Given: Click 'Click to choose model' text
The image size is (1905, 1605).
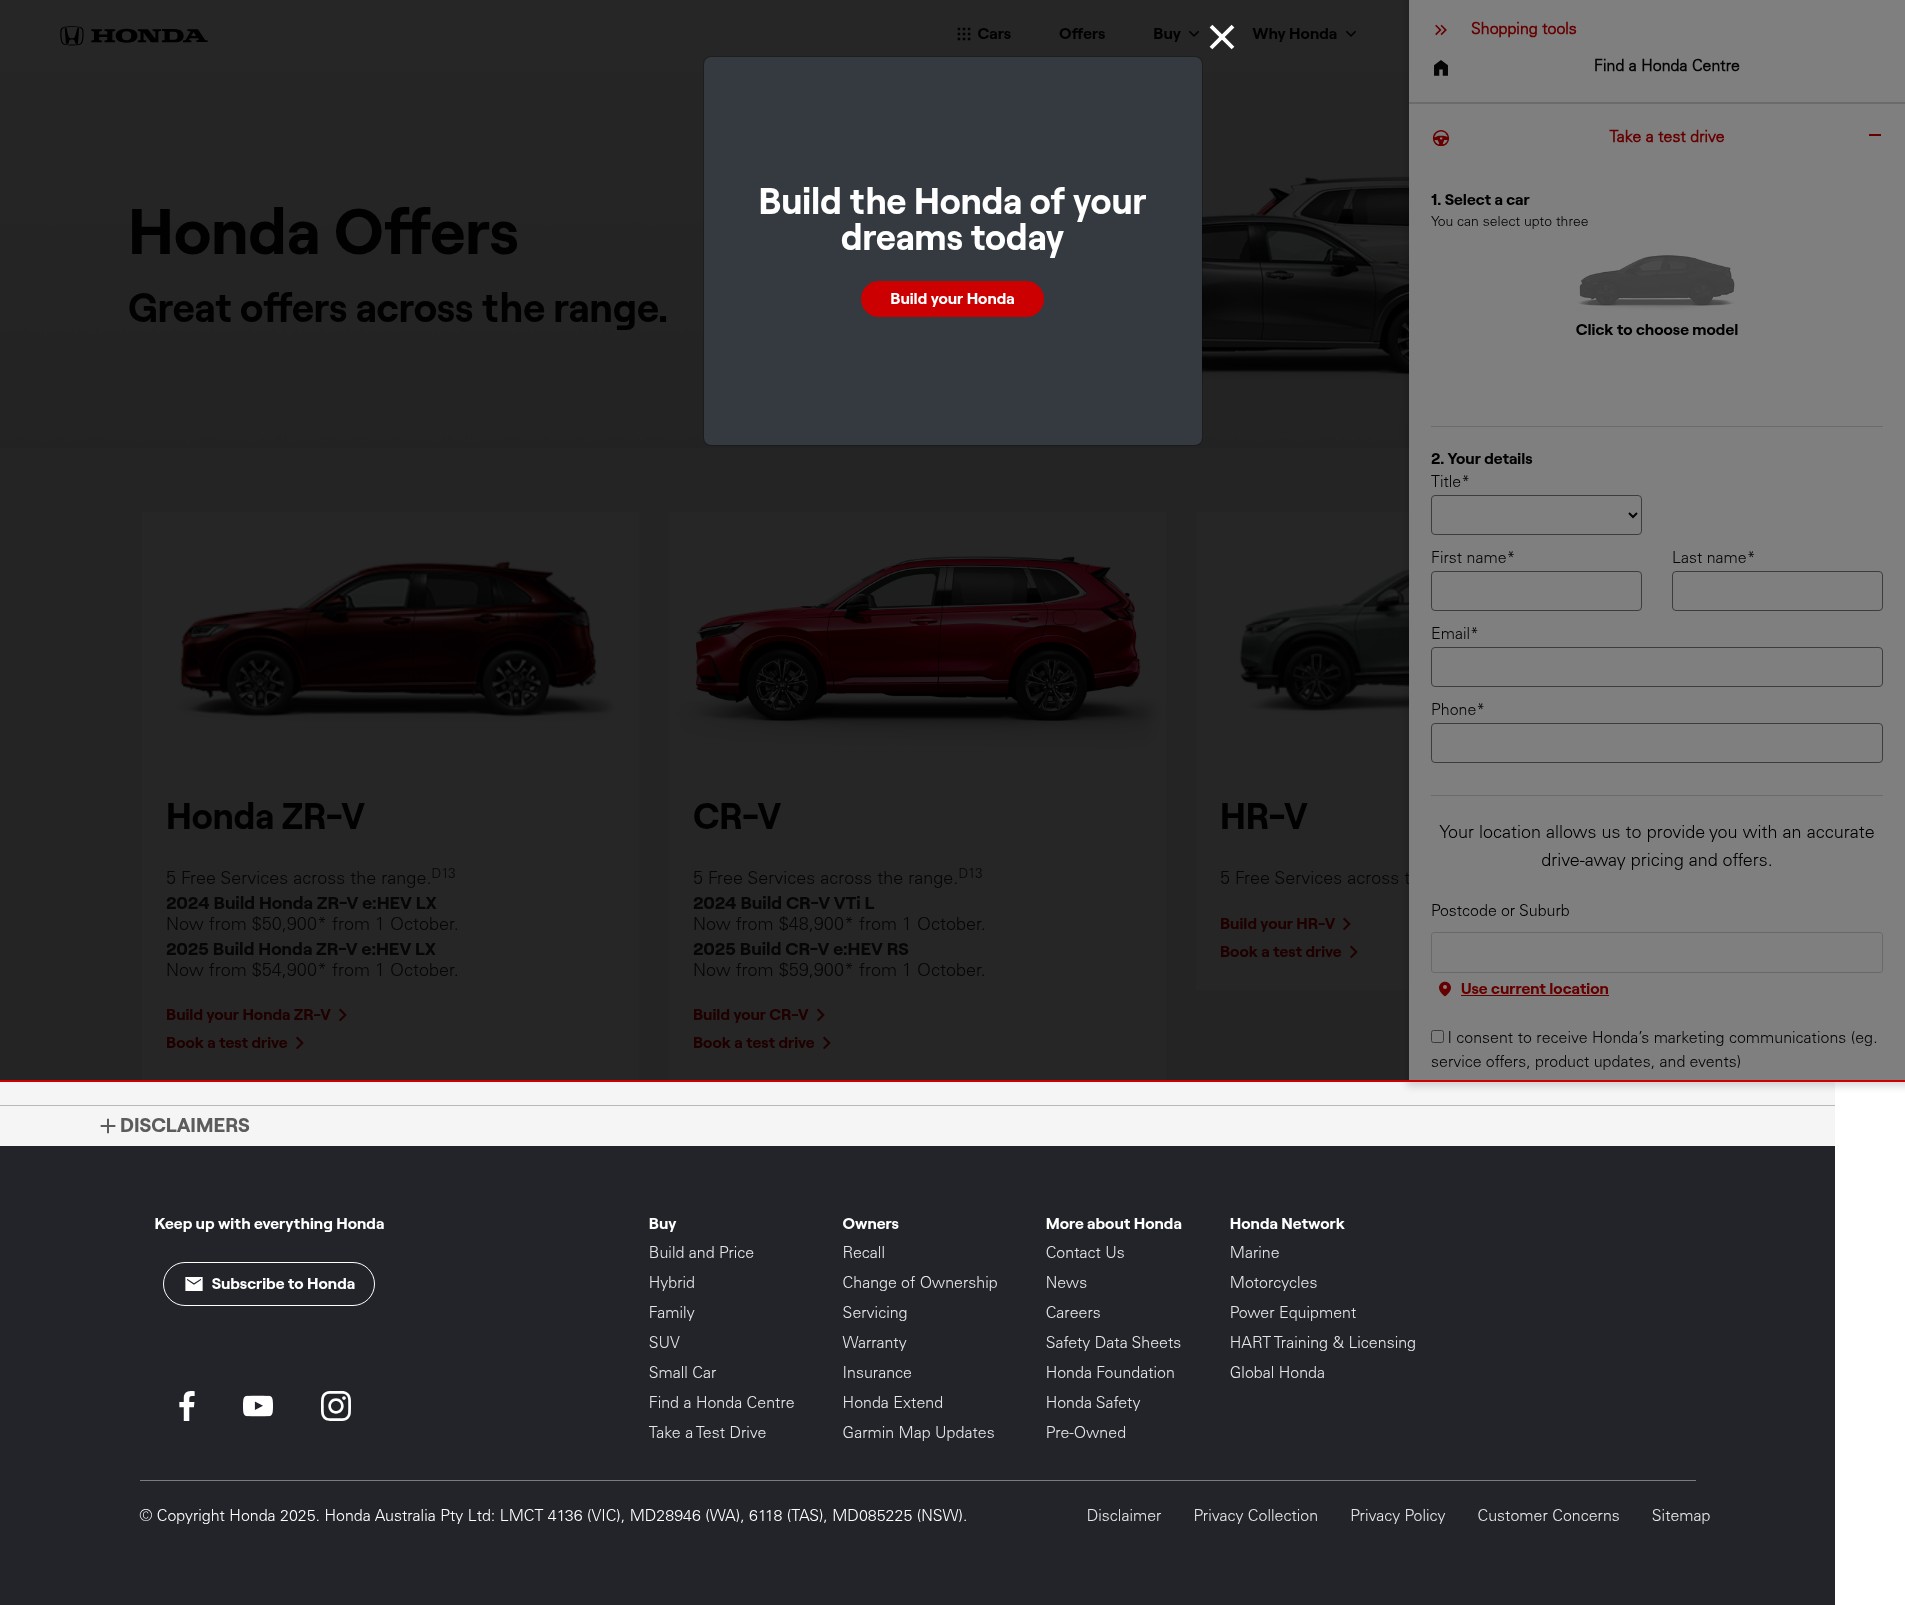Looking at the screenshot, I should [x=1656, y=330].
